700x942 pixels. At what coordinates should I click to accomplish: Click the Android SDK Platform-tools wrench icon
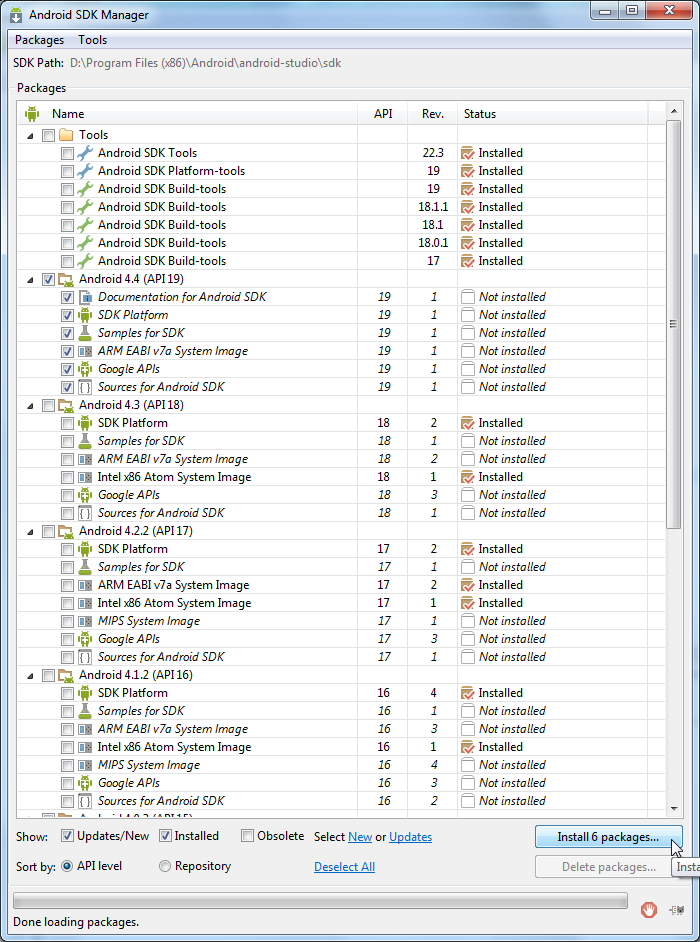(85, 171)
